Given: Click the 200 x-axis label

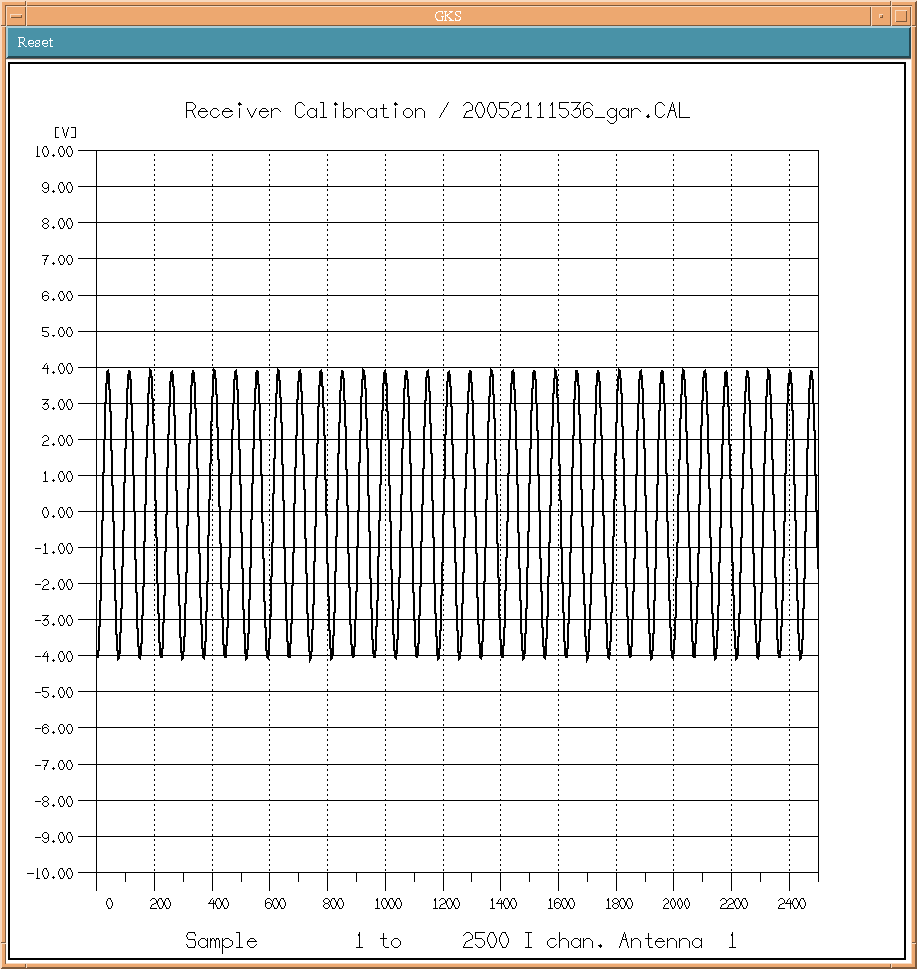Looking at the screenshot, I should tap(160, 904).
